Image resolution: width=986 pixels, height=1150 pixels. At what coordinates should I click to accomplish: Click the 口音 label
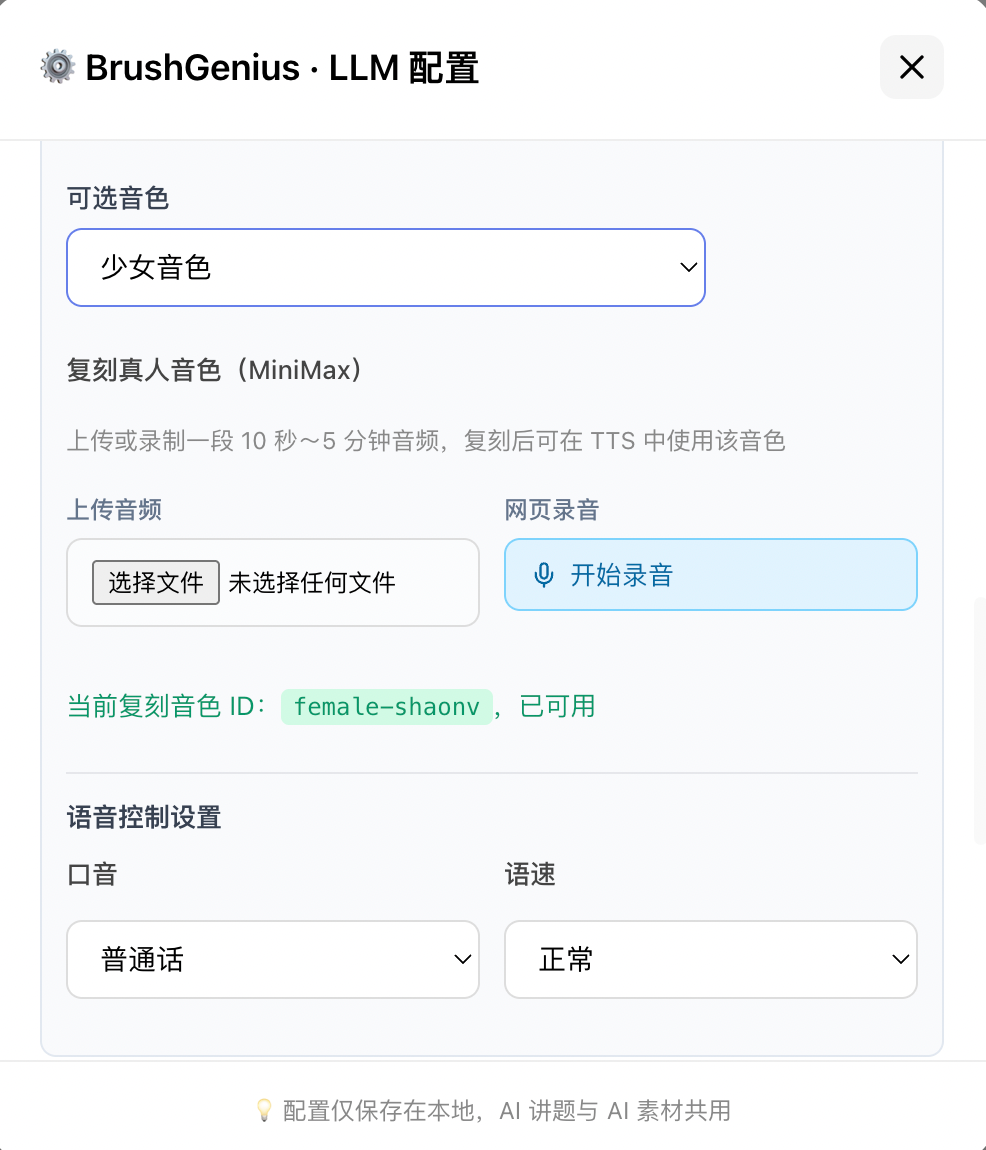pos(92,875)
